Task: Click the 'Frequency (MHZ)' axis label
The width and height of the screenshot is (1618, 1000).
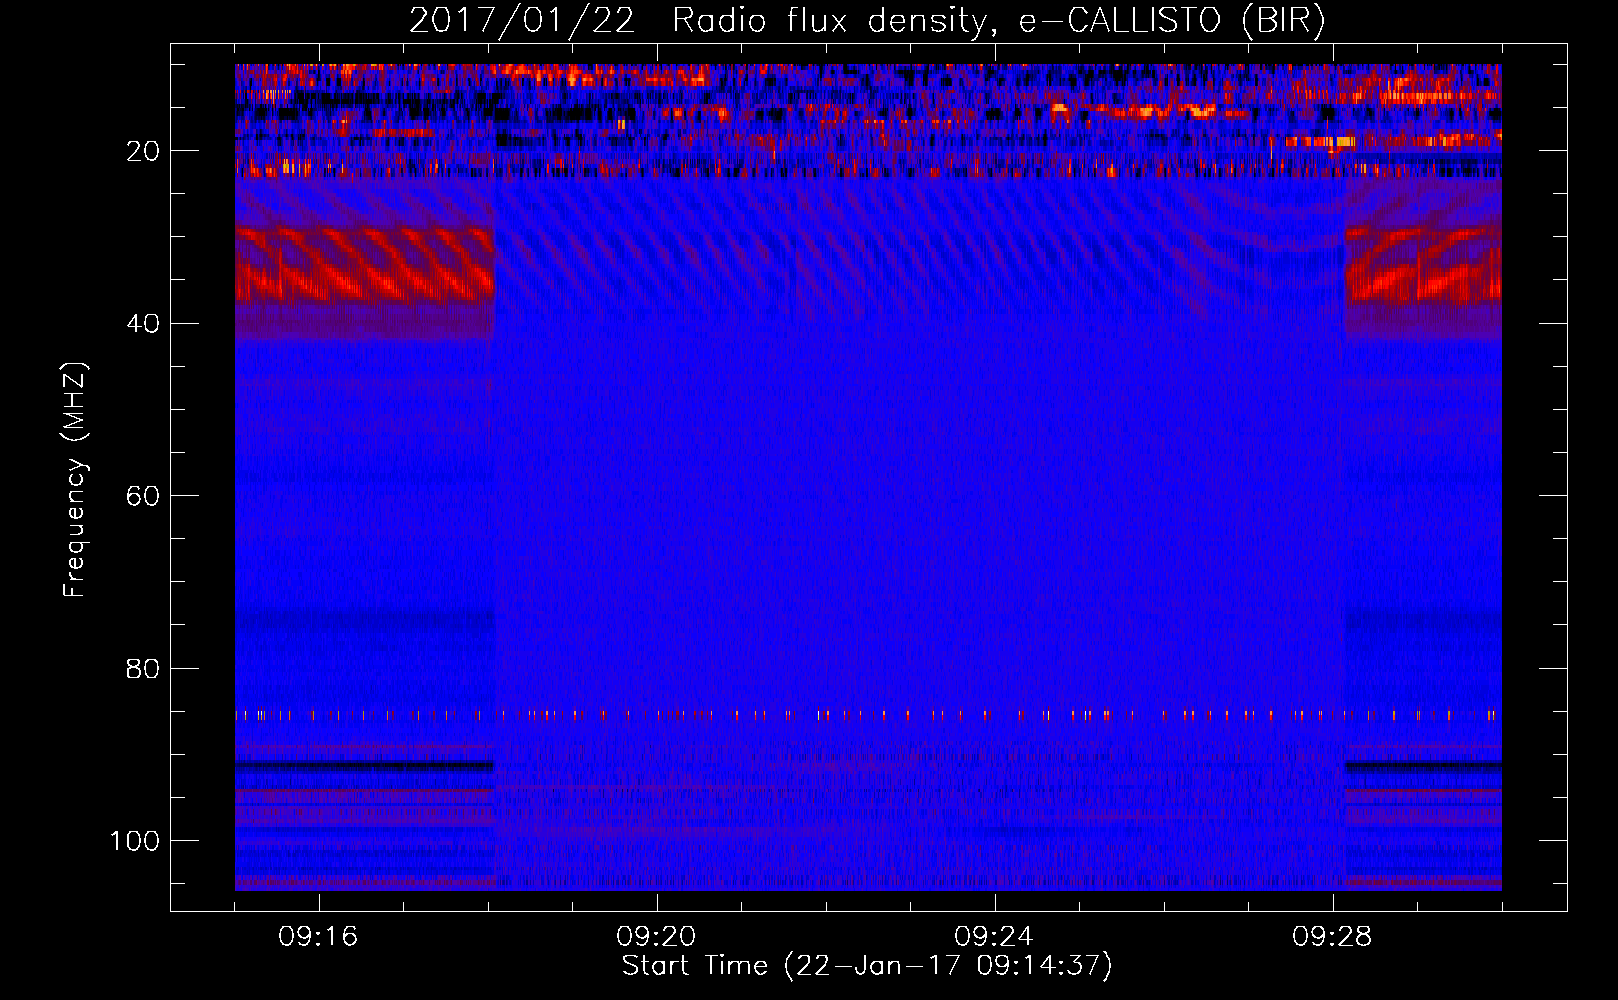Action: click(x=75, y=479)
